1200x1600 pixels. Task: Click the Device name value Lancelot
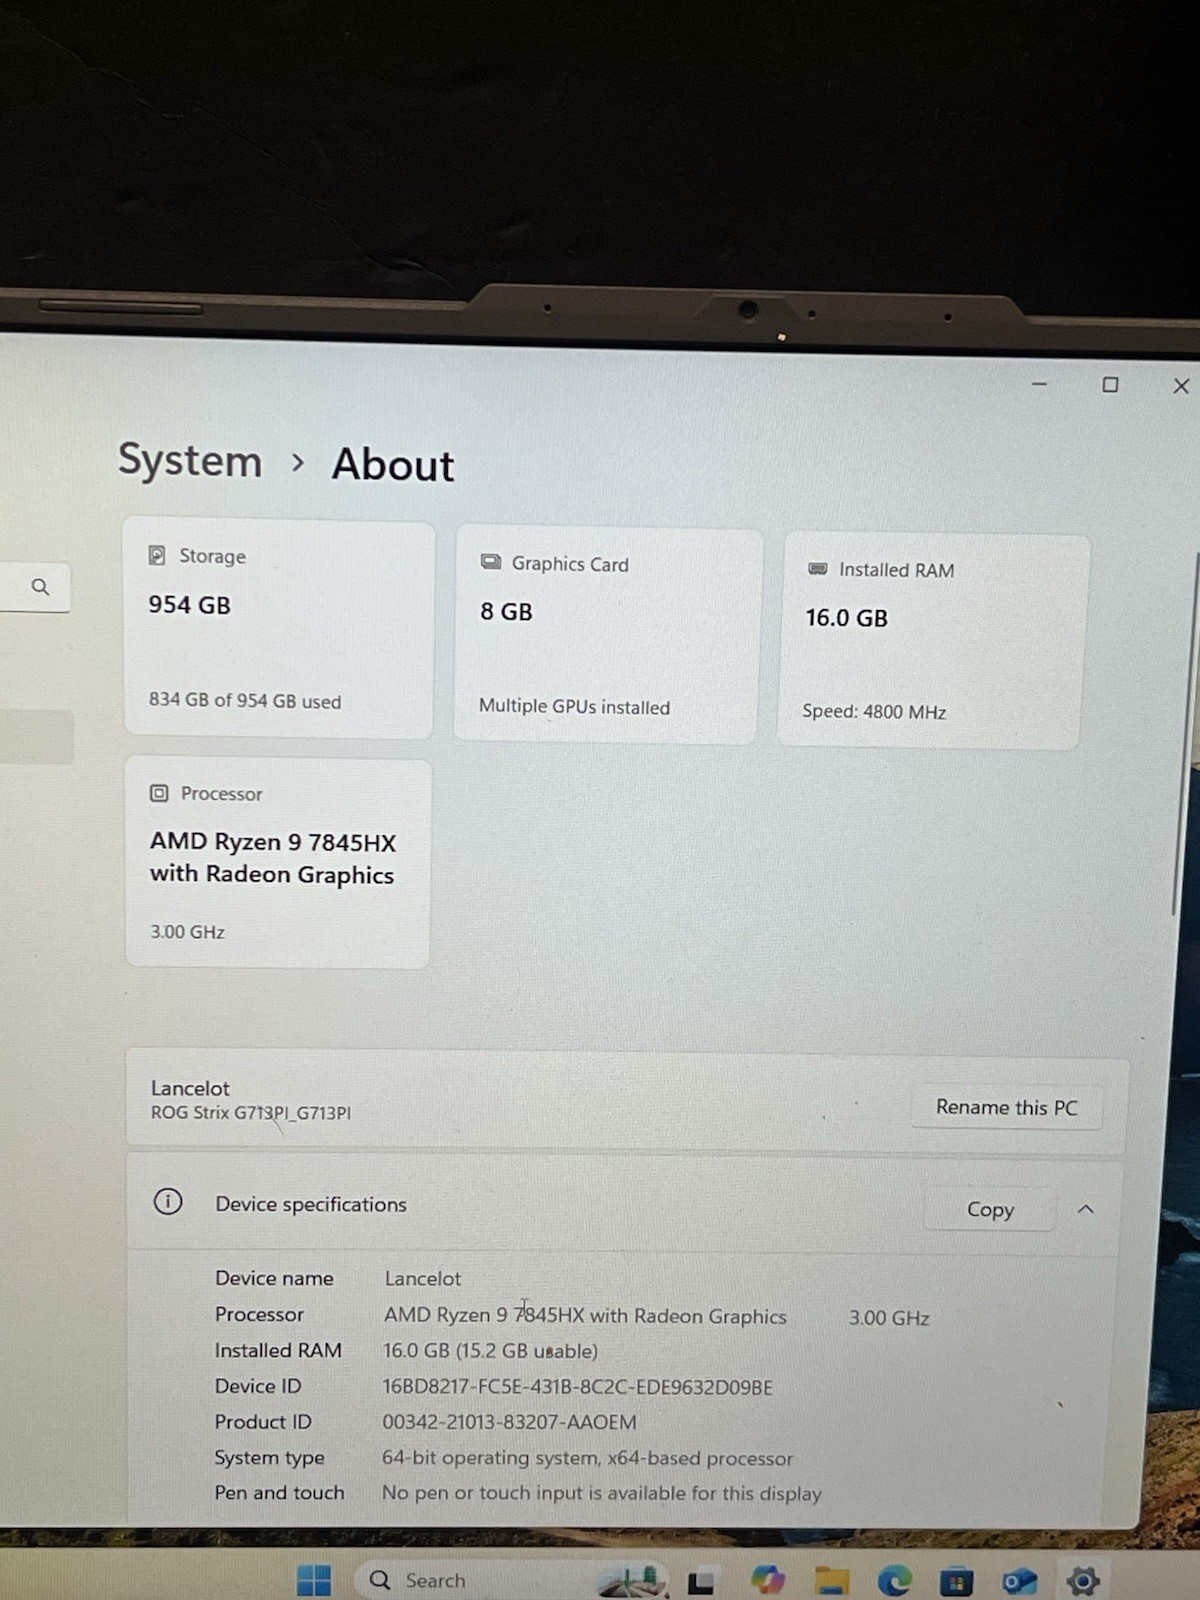(x=423, y=1279)
